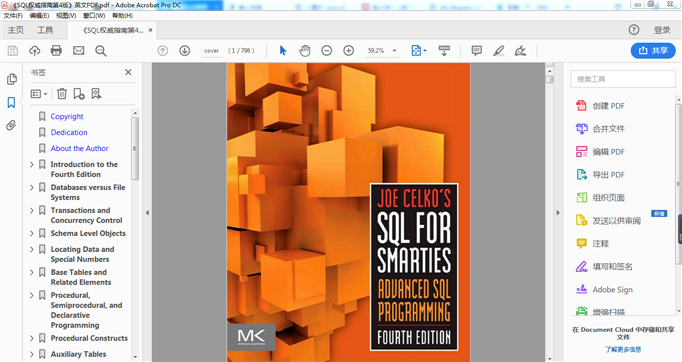Open 导出 PDF tool

600,175
